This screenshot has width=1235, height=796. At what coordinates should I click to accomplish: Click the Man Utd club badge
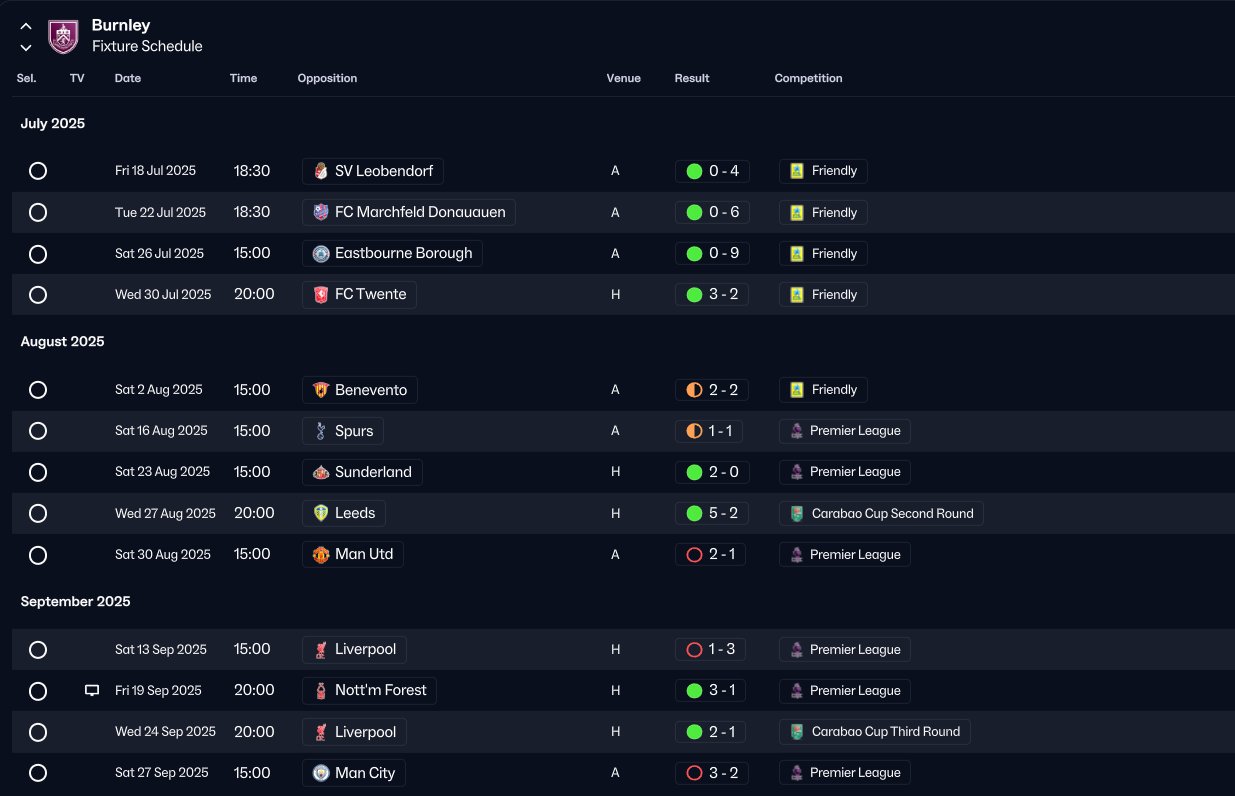point(321,554)
